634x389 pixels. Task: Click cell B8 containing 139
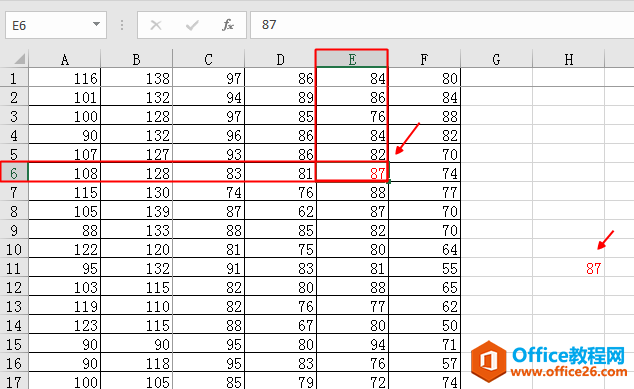[136, 211]
